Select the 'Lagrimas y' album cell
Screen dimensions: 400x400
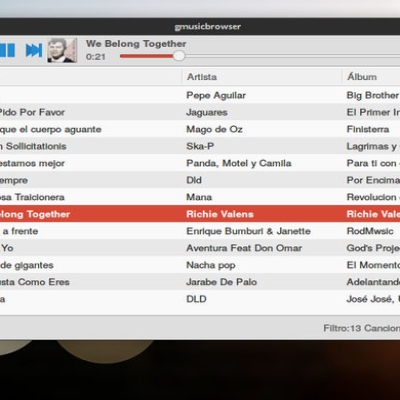(x=373, y=146)
